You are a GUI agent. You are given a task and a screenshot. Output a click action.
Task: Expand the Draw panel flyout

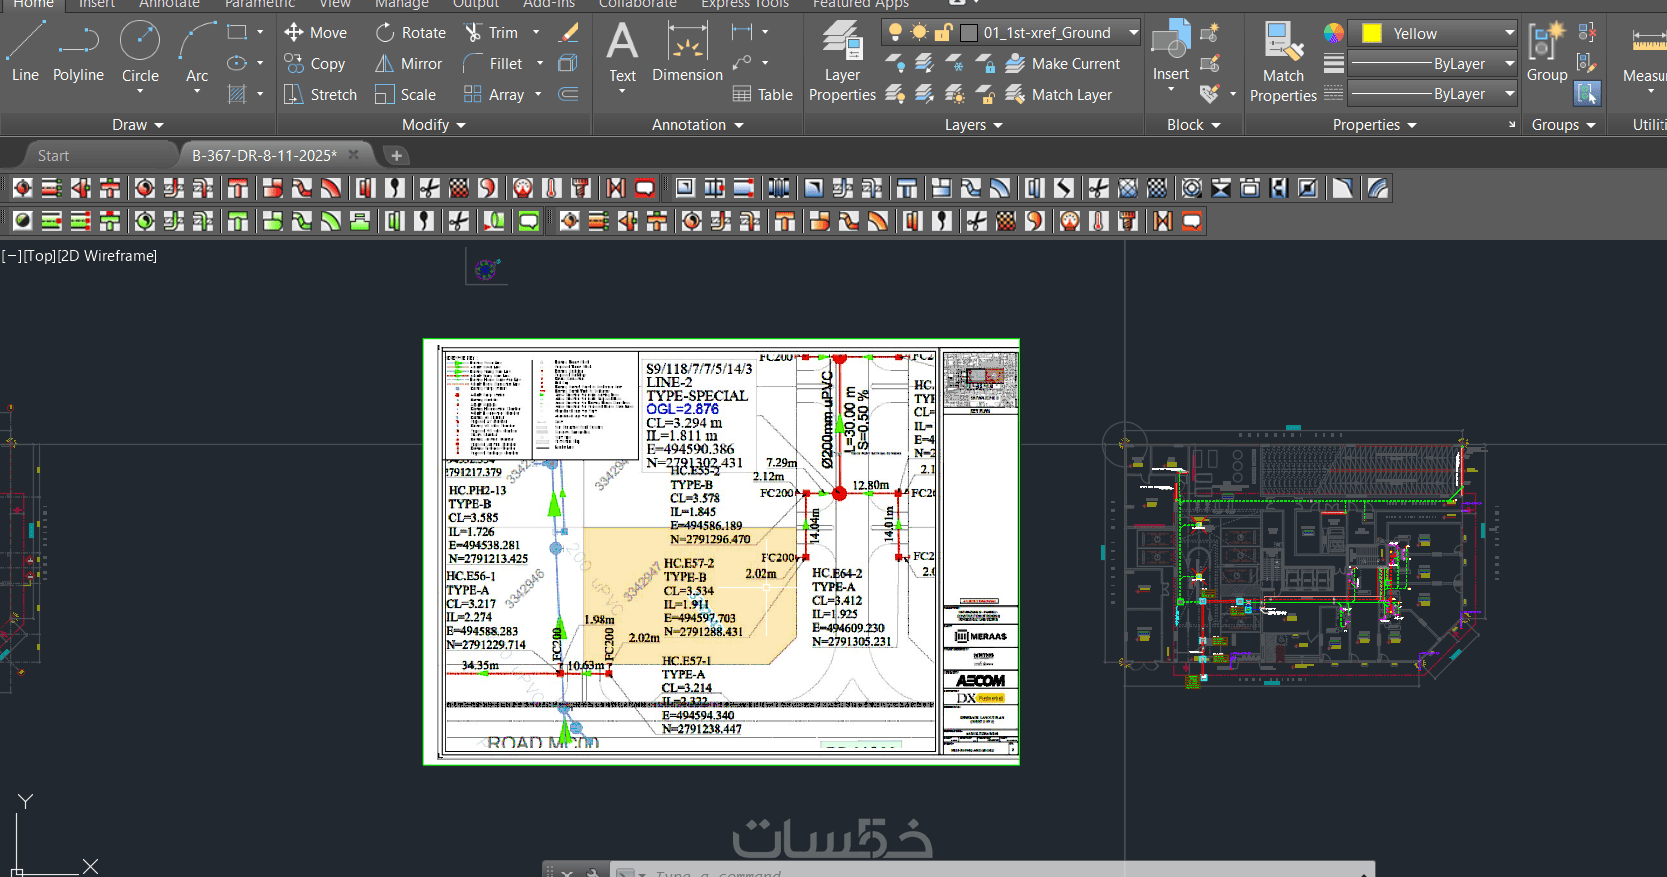138,125
